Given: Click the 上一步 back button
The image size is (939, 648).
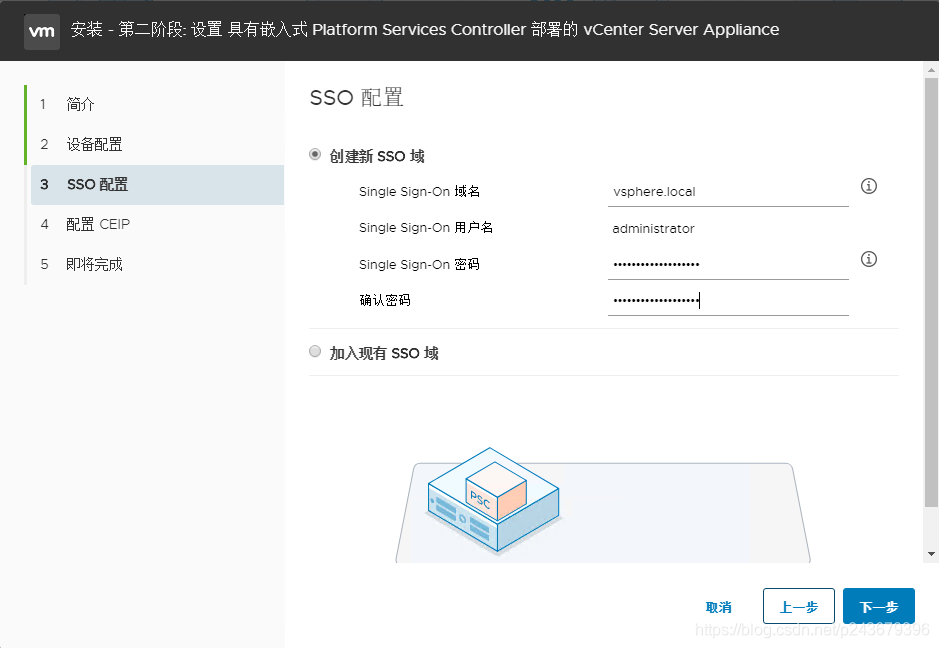Looking at the screenshot, I should pos(798,607).
